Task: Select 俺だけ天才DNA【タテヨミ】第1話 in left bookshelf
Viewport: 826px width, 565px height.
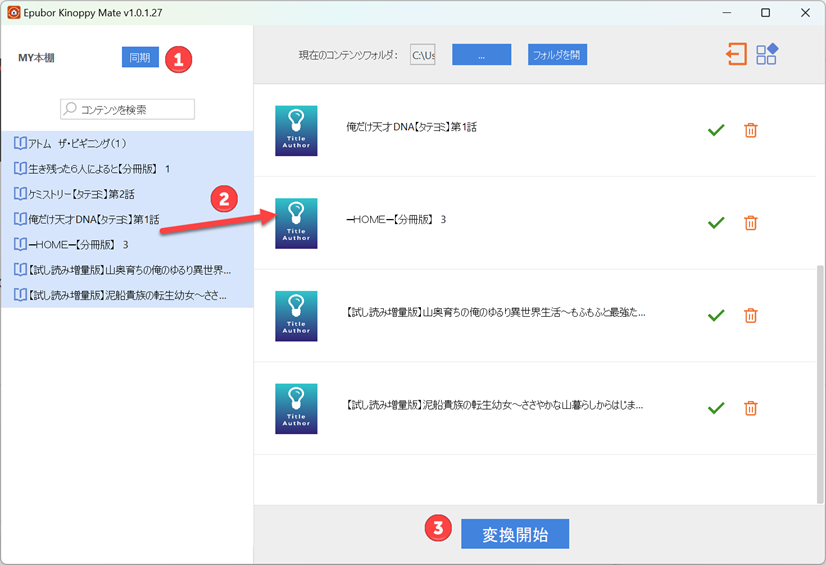Action: 127,219
